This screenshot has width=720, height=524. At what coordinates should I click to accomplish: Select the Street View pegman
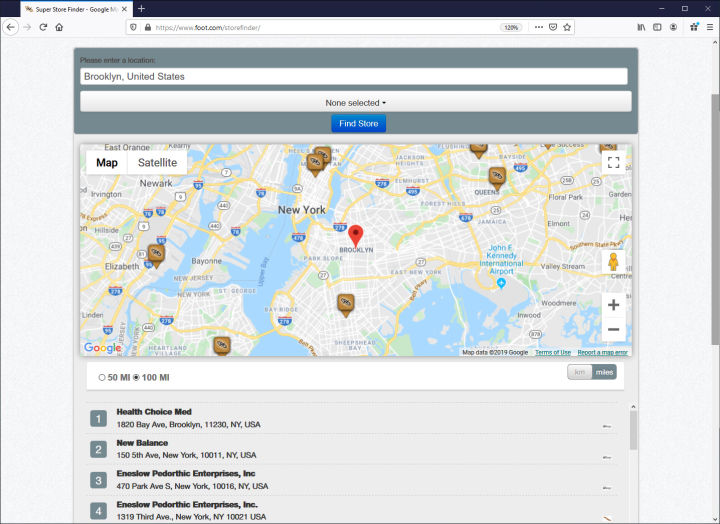click(x=613, y=262)
